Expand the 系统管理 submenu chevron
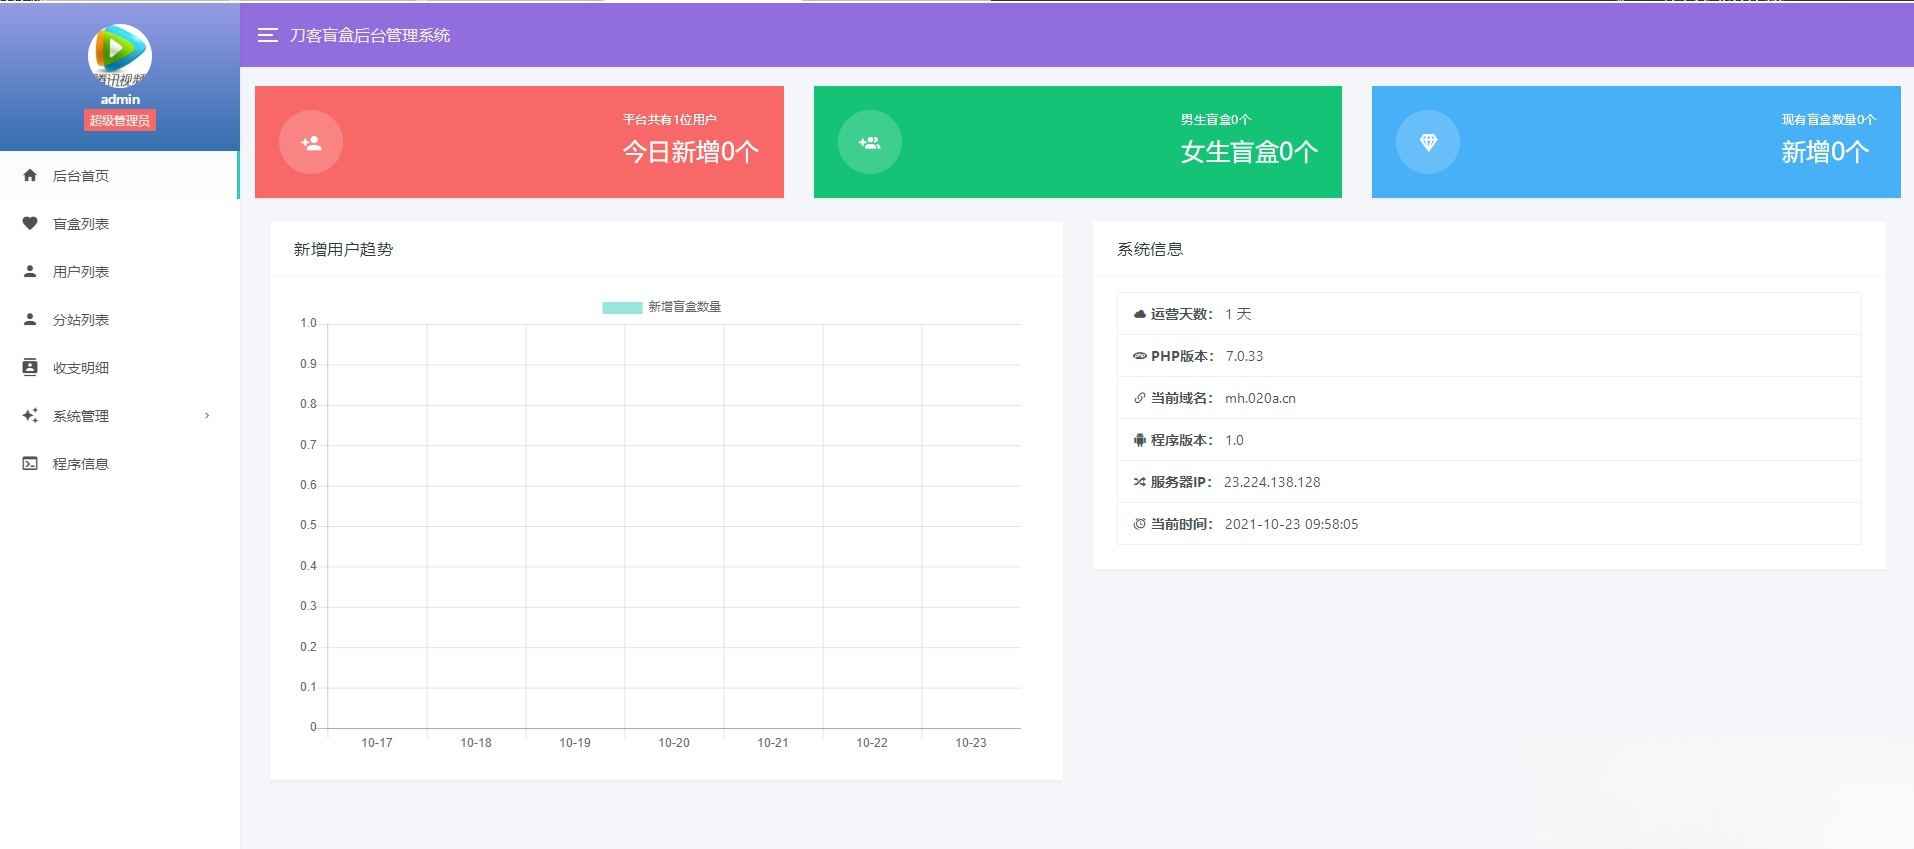The height and width of the screenshot is (849, 1914). (x=207, y=416)
